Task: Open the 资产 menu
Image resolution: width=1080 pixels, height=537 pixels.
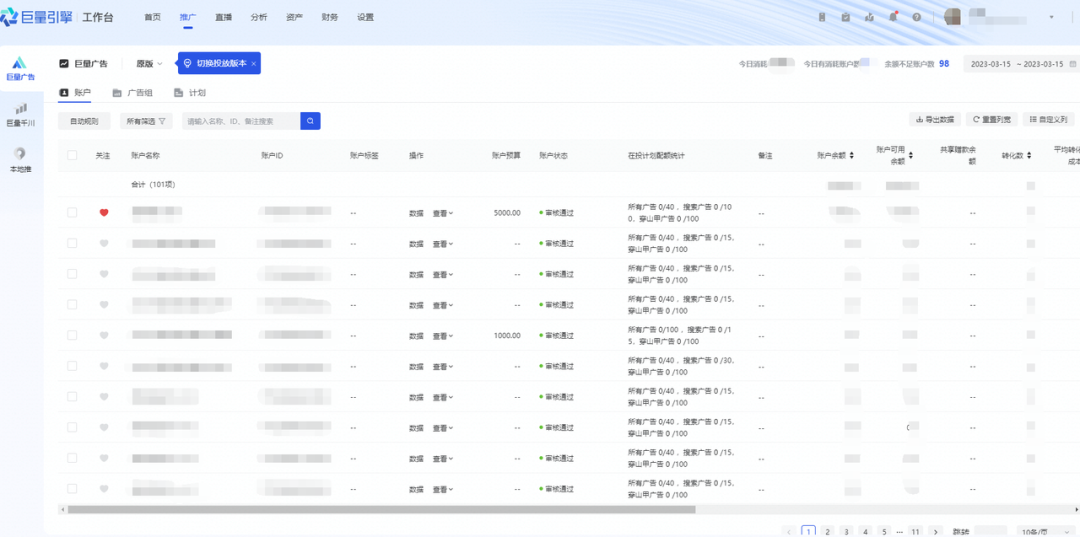Action: click(294, 17)
